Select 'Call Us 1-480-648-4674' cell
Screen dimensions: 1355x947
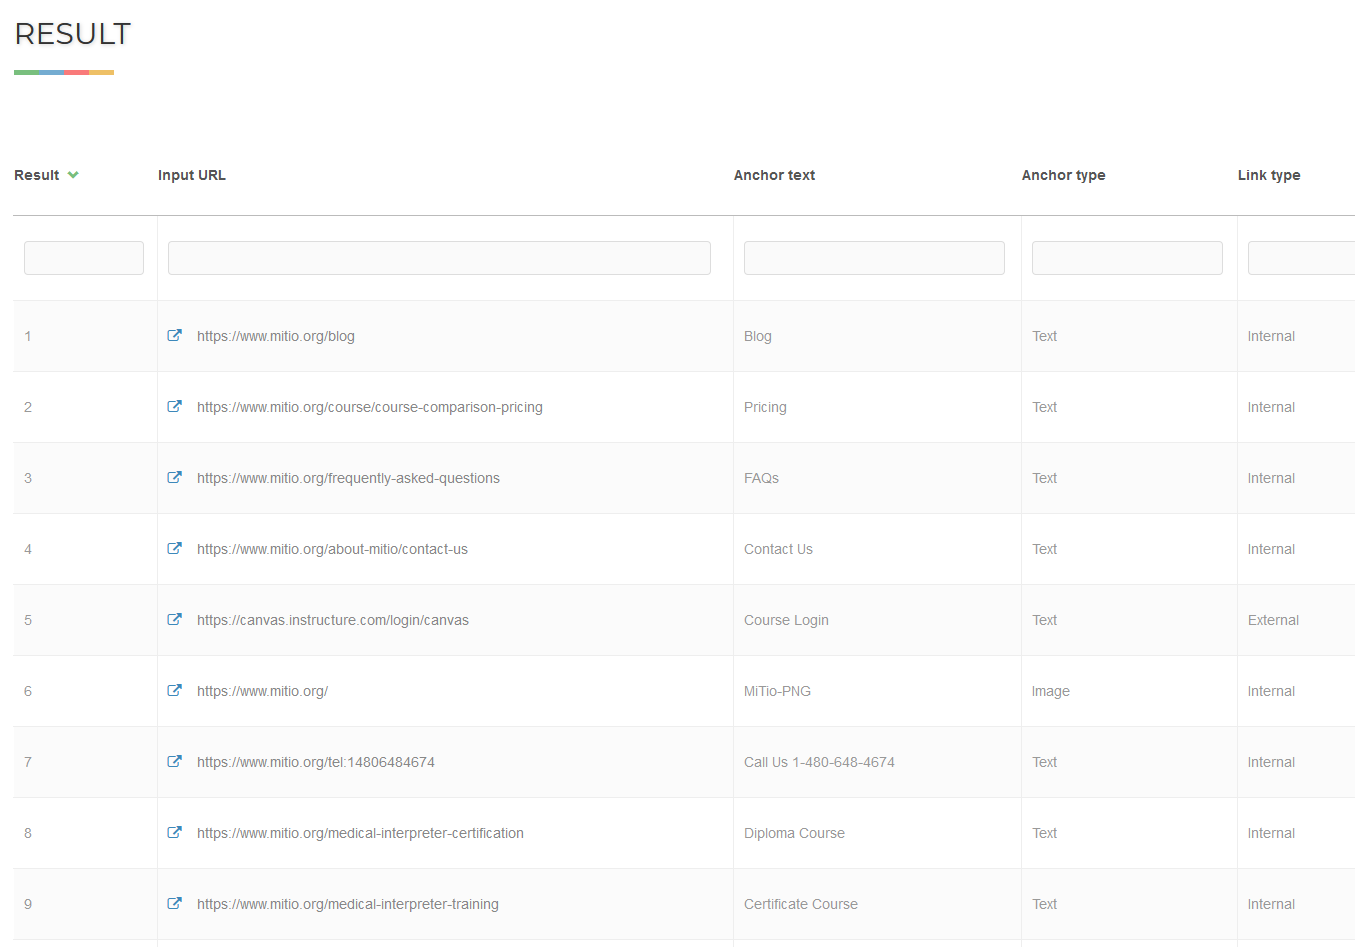819,762
